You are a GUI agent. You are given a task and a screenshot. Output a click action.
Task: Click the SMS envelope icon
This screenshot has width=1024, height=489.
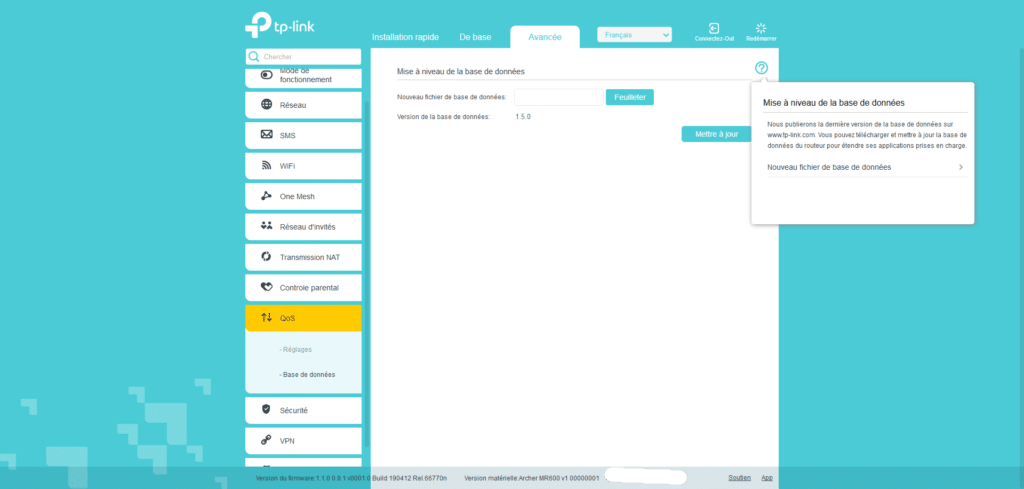click(x=266, y=135)
